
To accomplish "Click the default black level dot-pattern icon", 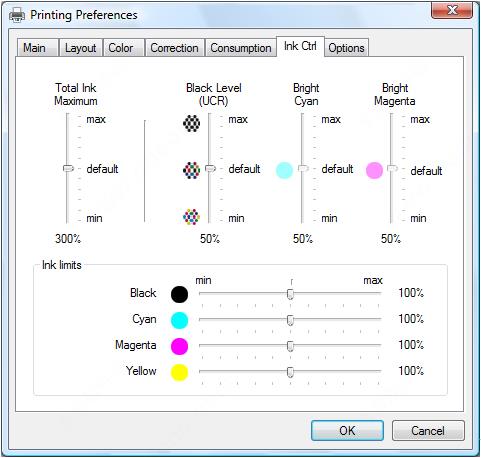I will [x=191, y=170].
